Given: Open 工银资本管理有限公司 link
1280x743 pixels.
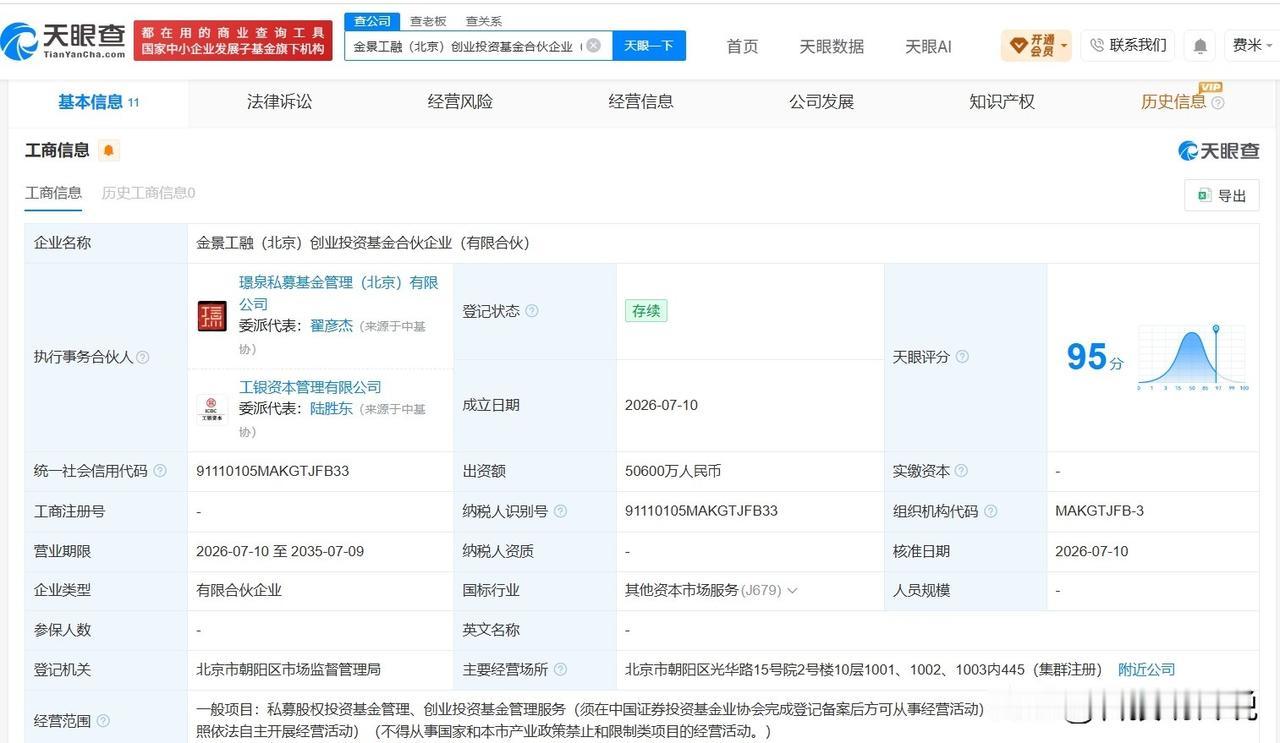Looking at the screenshot, I should click(x=310, y=387).
